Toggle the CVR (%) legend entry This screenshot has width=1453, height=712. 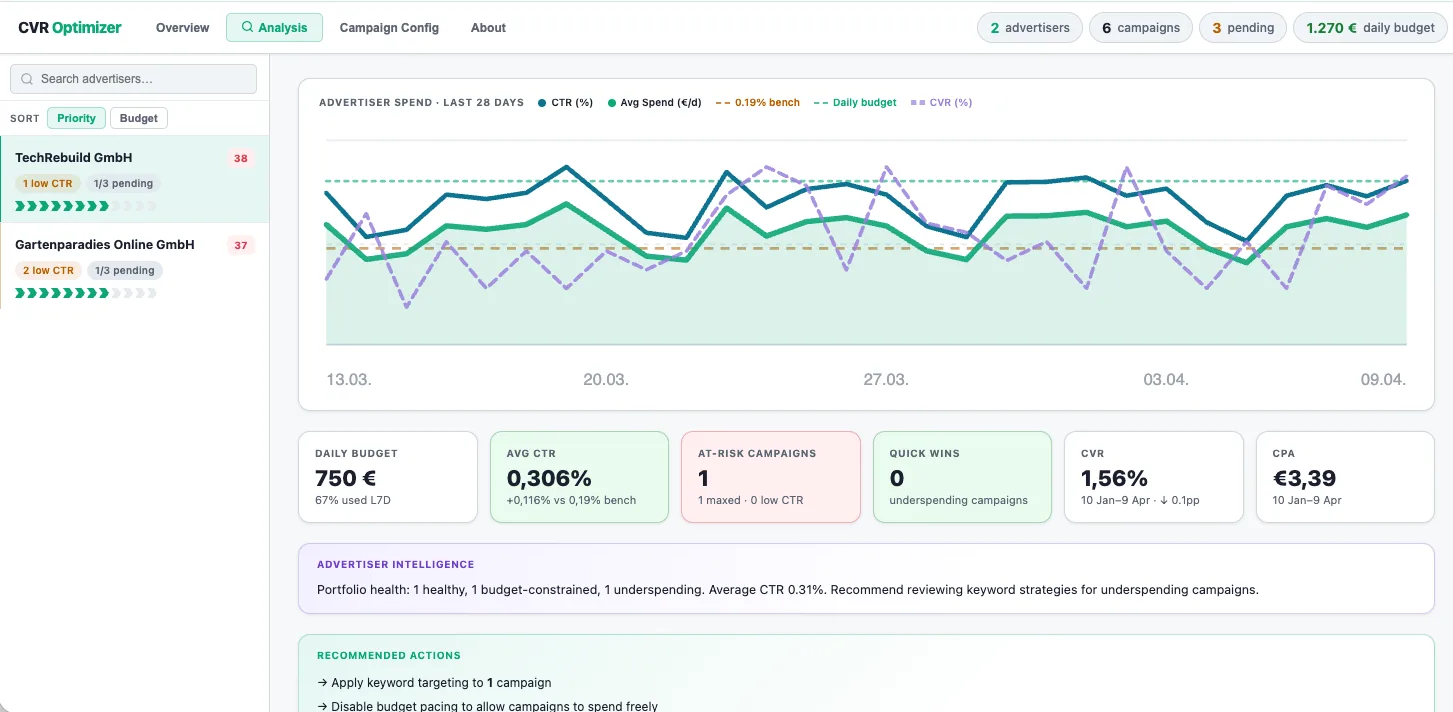click(x=941, y=103)
